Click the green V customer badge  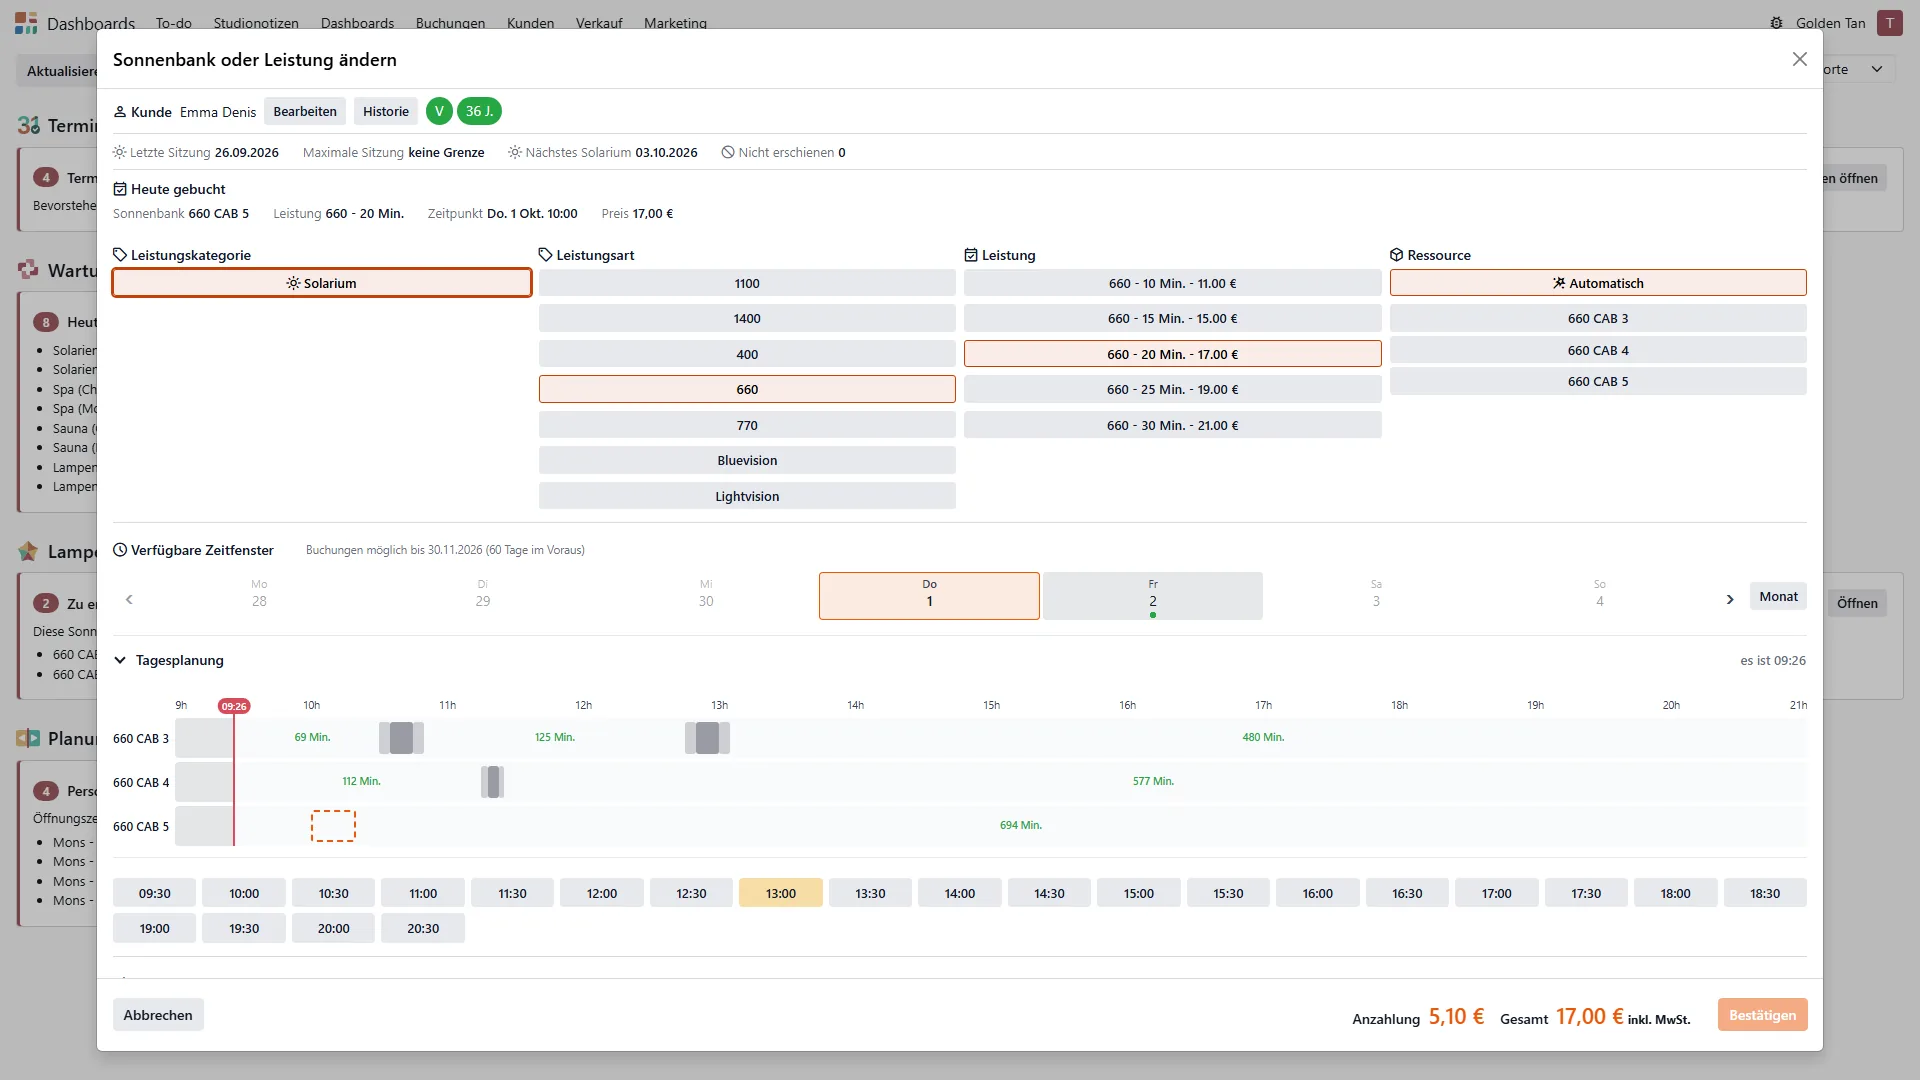point(439,111)
